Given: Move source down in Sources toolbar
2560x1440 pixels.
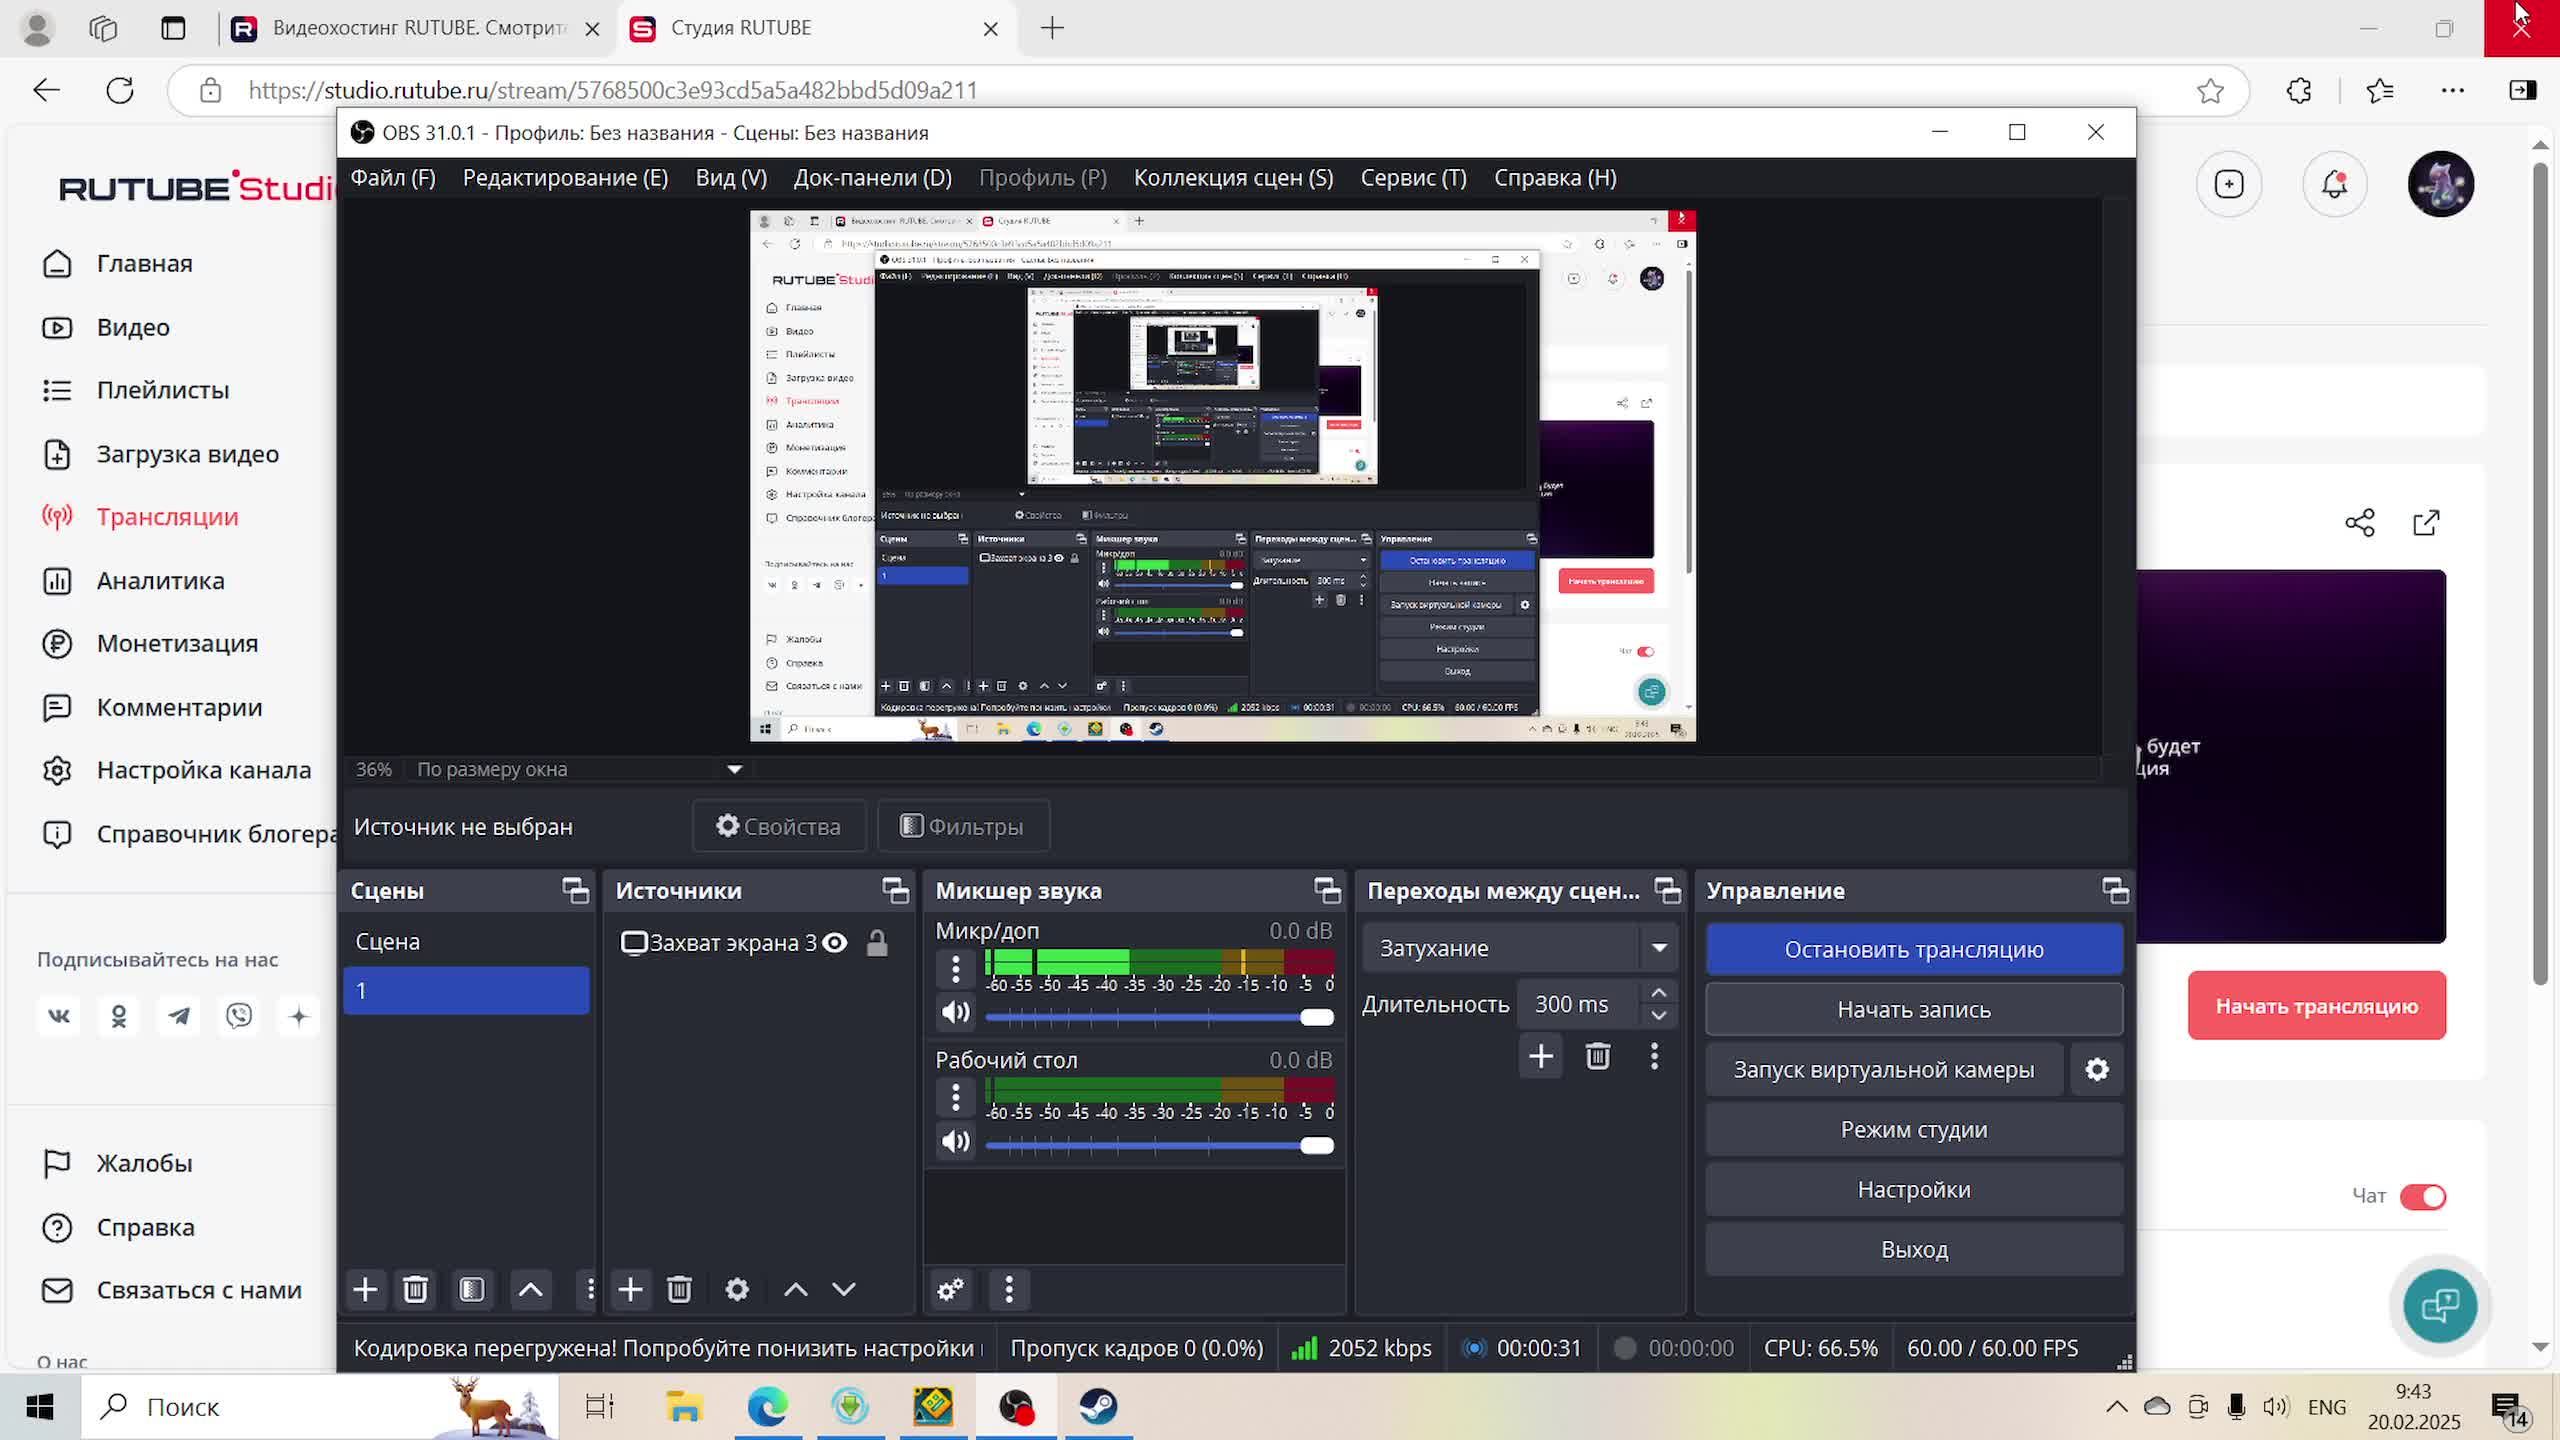Looking at the screenshot, I should [x=844, y=1289].
